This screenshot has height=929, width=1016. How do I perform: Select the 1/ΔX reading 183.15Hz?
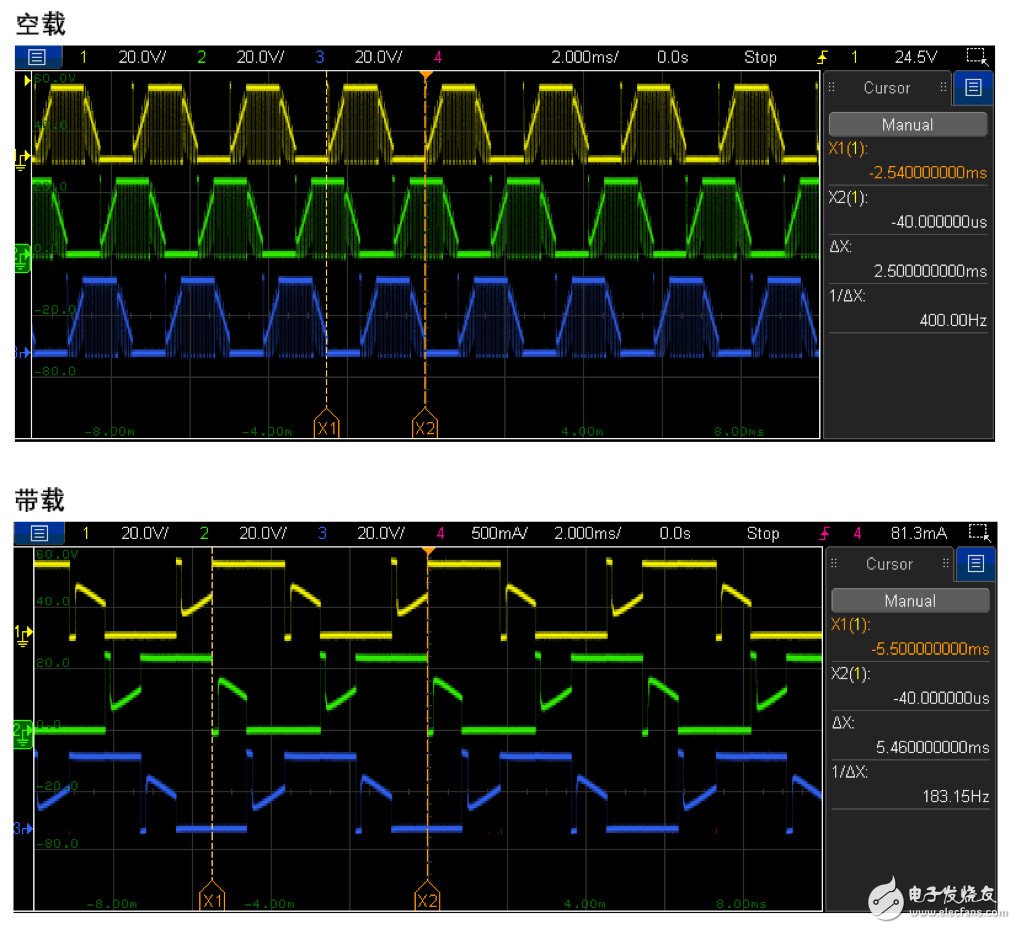(956, 796)
